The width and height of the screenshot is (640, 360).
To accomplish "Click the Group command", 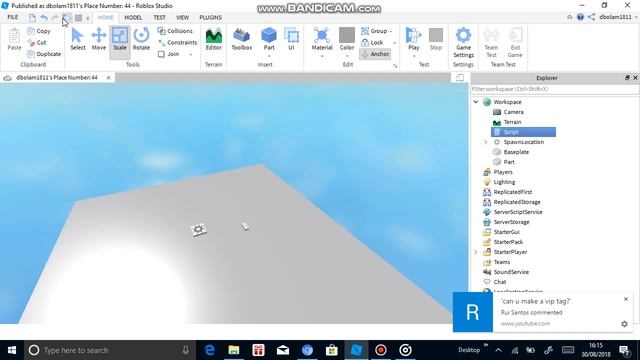I will 374,31.
